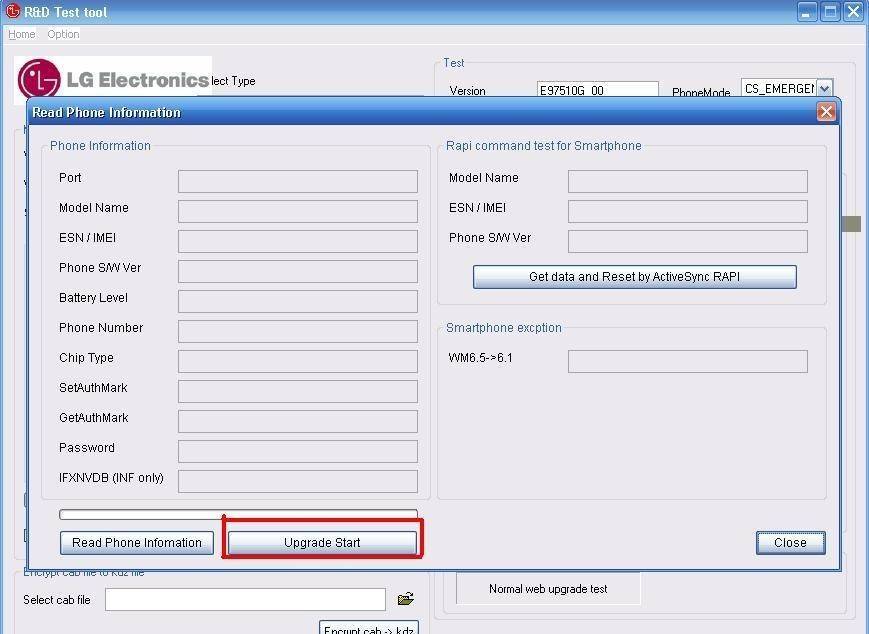Click the GetAuthMark field
The height and width of the screenshot is (634, 869).
[x=298, y=421]
